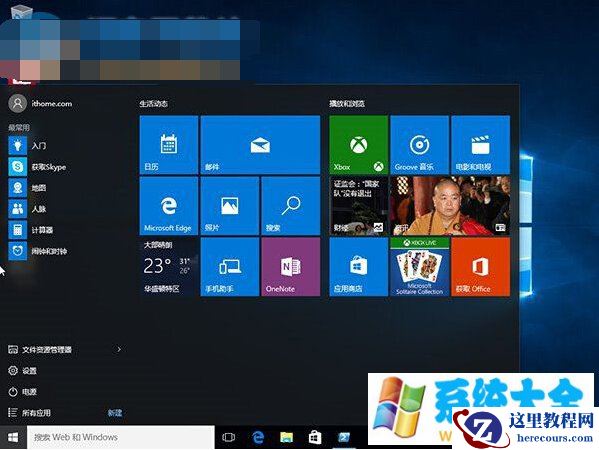Viewport: 599px width, 450px height.
Task: Click the 播放和浏览 tile group heading
Action: [x=347, y=104]
